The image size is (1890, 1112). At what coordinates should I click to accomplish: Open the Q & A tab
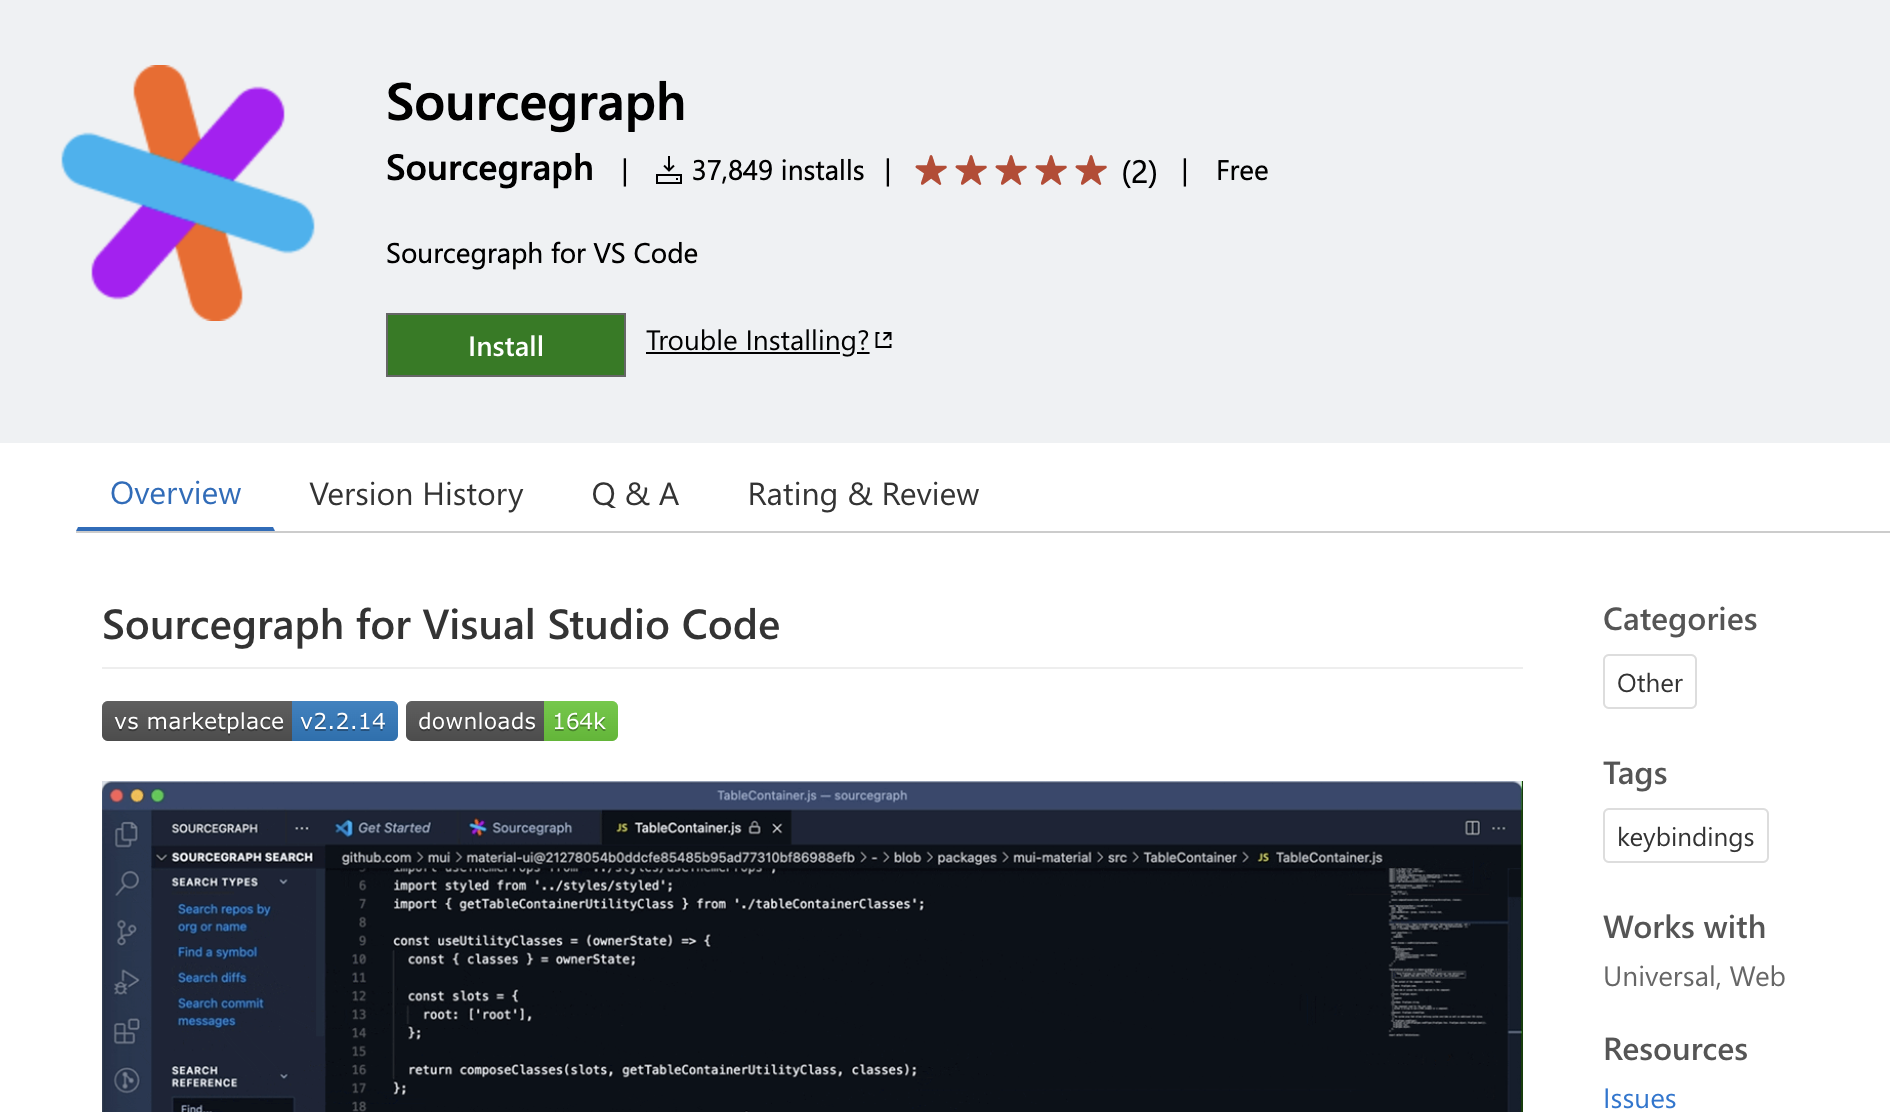(x=636, y=494)
